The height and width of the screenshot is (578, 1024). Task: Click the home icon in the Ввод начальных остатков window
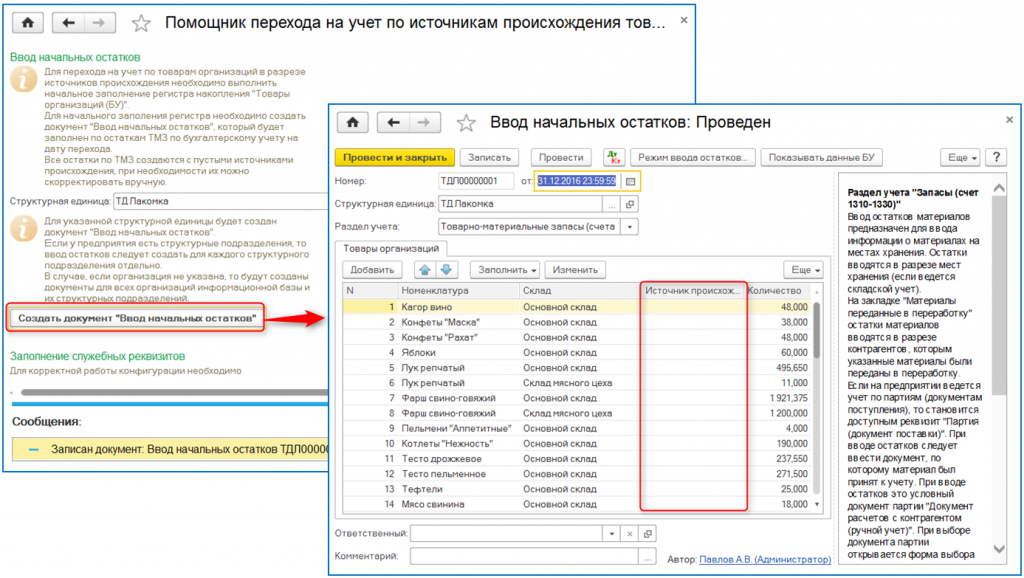coord(352,122)
